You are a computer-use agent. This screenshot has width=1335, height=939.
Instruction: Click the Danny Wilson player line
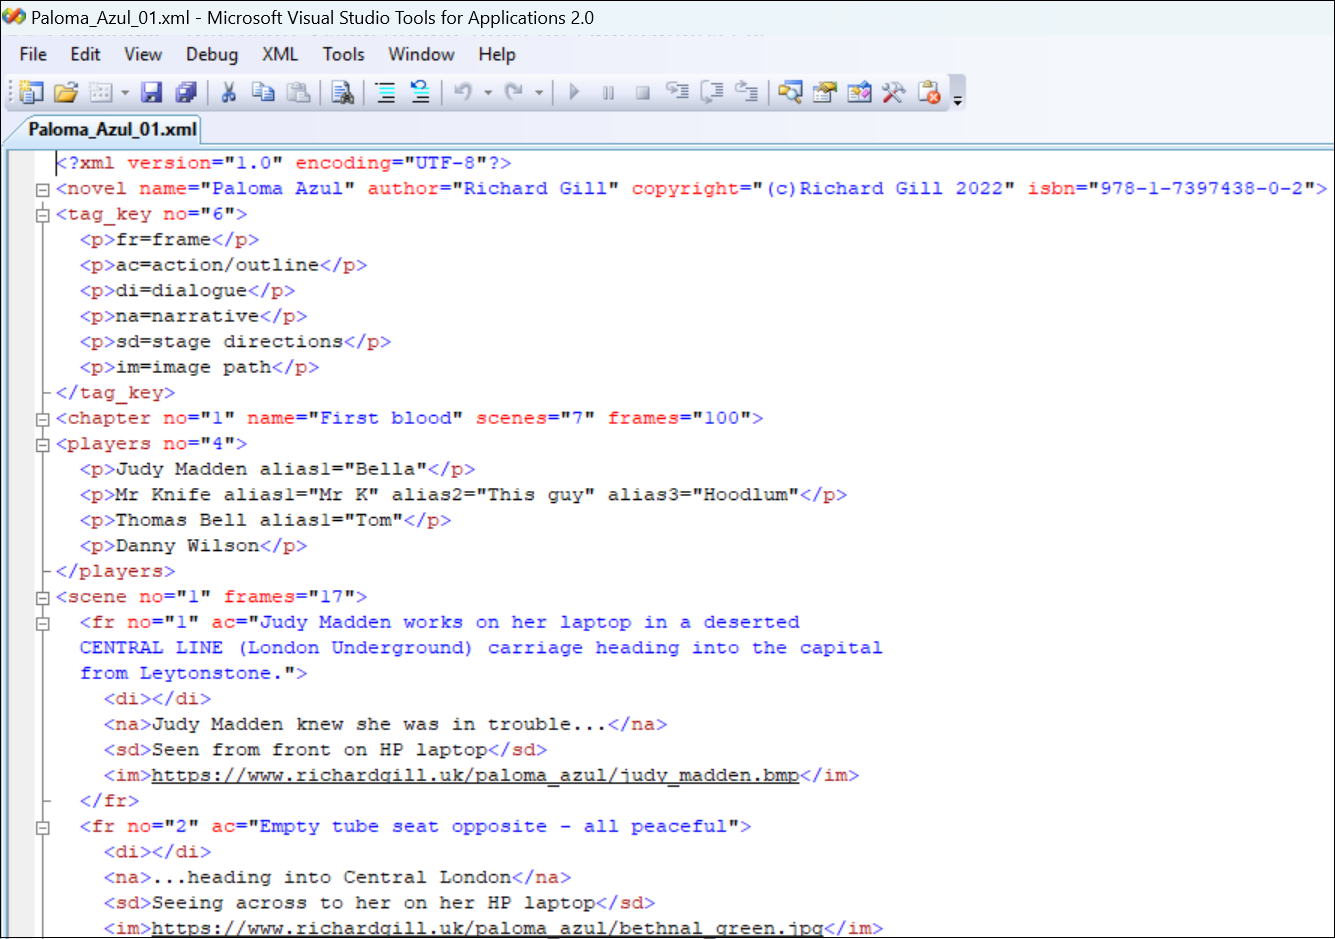pos(194,546)
